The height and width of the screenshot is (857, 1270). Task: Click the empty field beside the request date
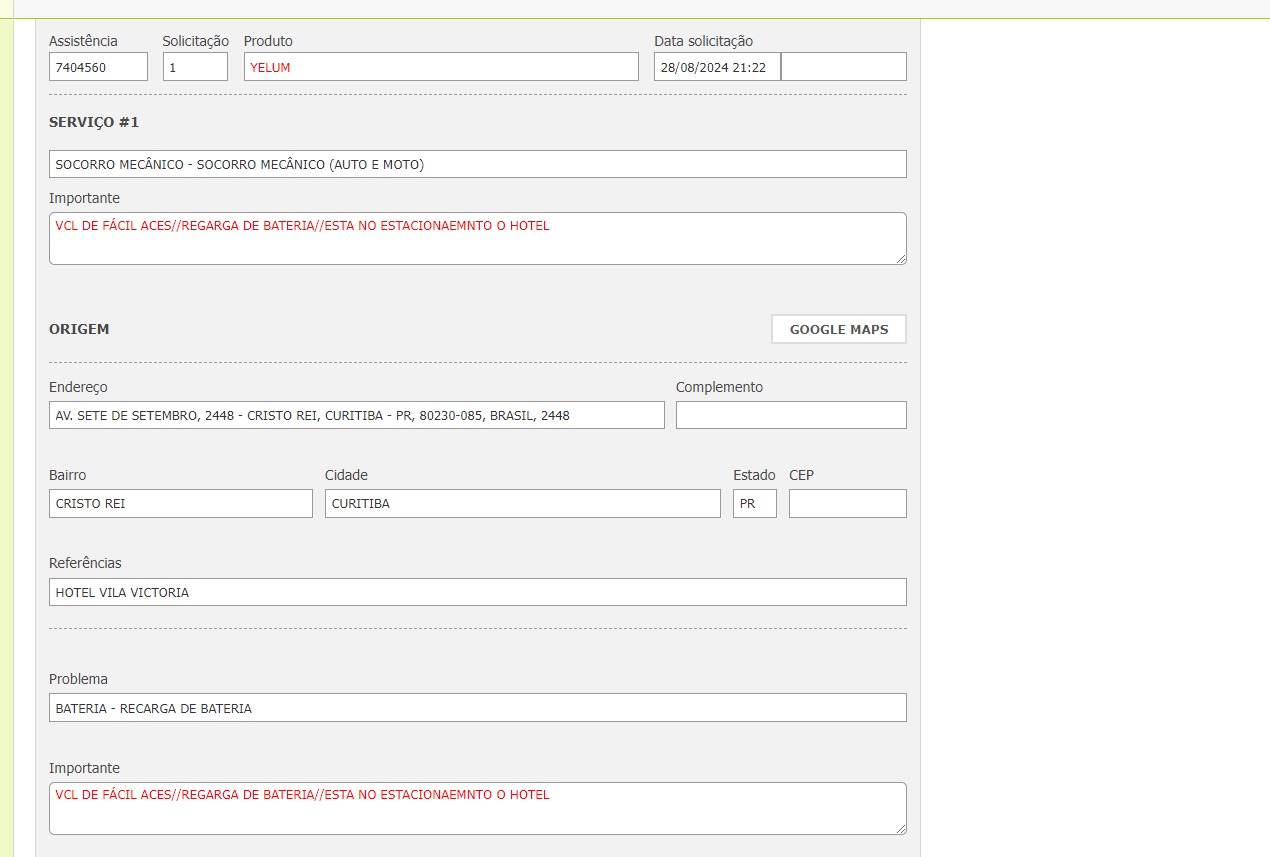pyautogui.click(x=843, y=67)
